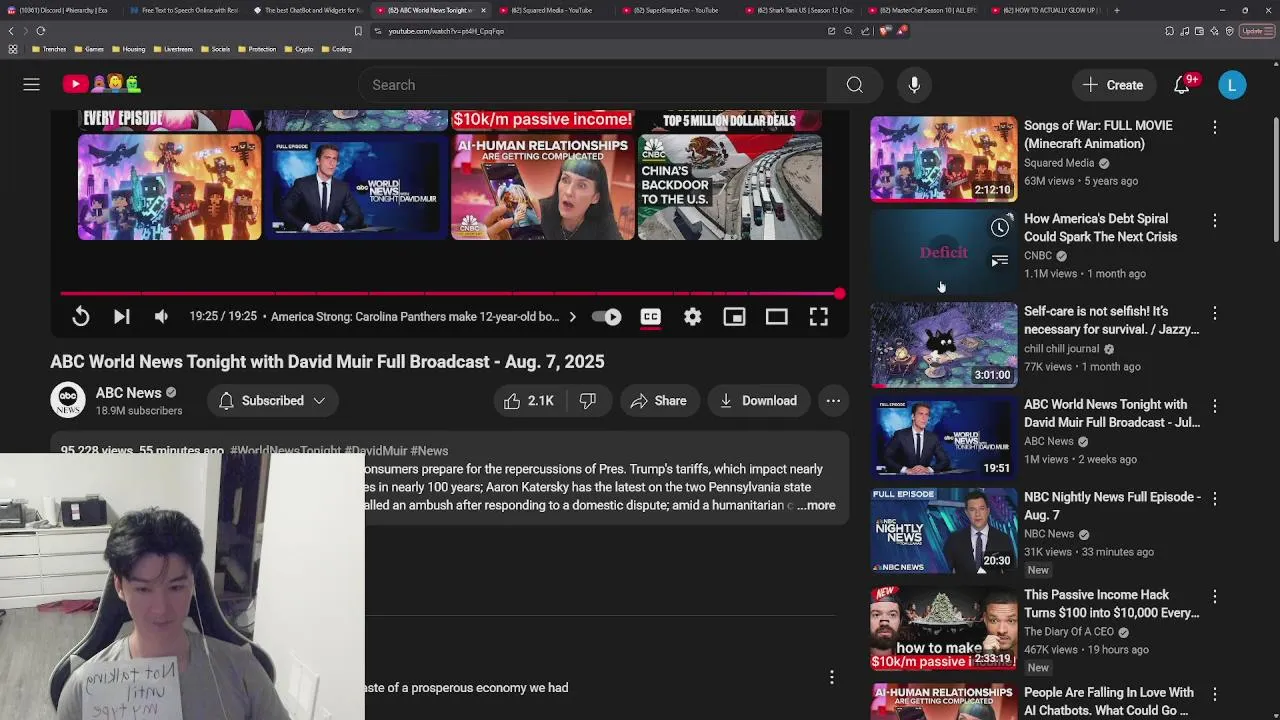Open the Subscribed notification dropdown
This screenshot has height=720, width=1280.
pos(273,401)
